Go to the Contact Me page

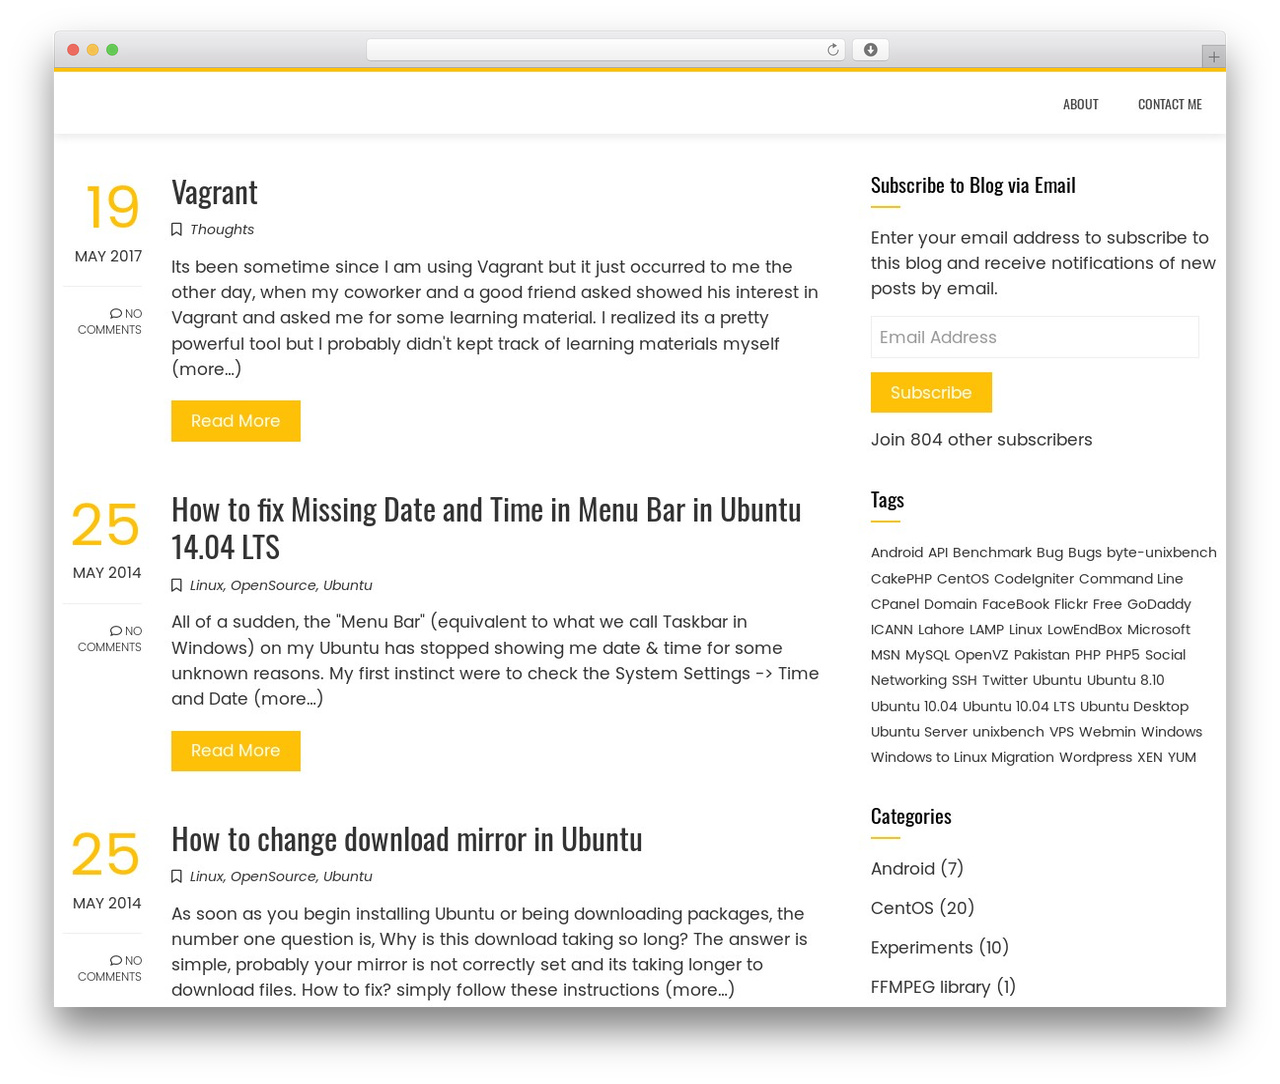[x=1170, y=104]
